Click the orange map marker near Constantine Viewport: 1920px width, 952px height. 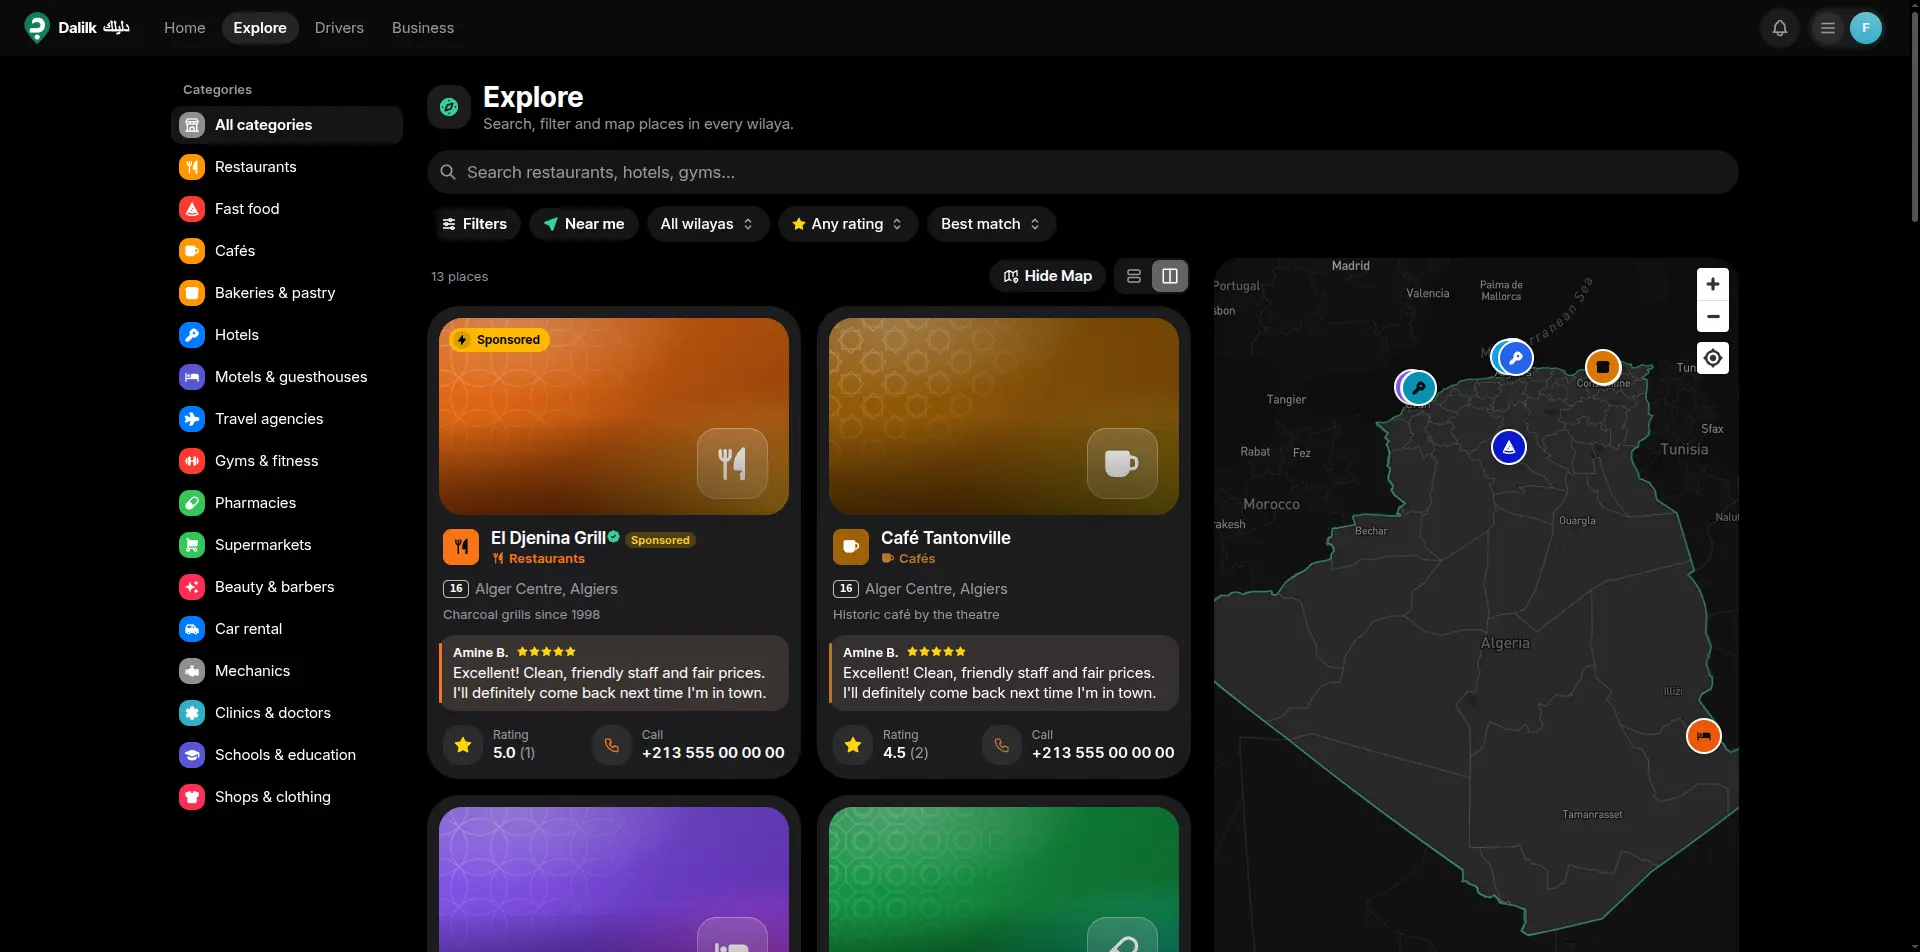[x=1603, y=367]
